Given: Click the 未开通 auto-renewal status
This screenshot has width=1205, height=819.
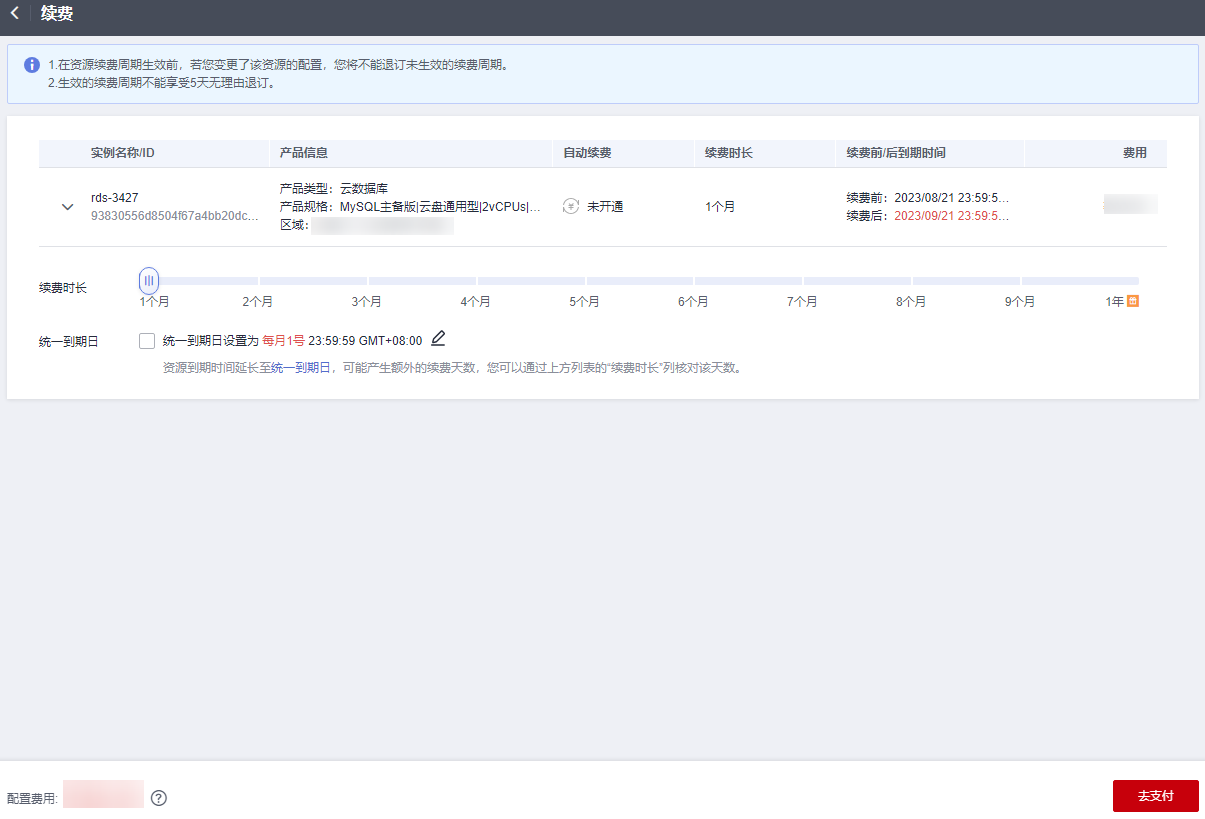Looking at the screenshot, I should click(x=605, y=207).
